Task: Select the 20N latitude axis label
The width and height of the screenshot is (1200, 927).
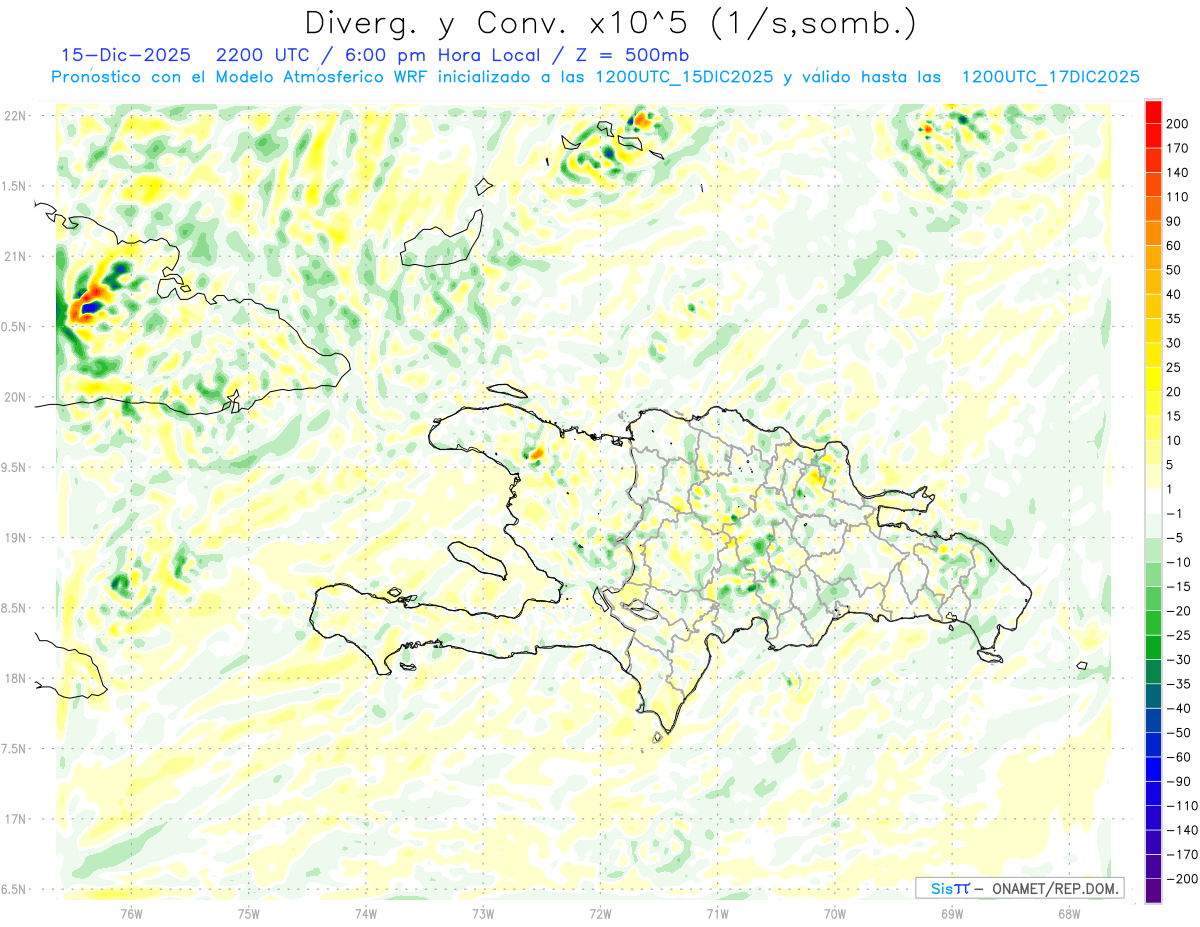Action: pyautogui.click(x=16, y=397)
